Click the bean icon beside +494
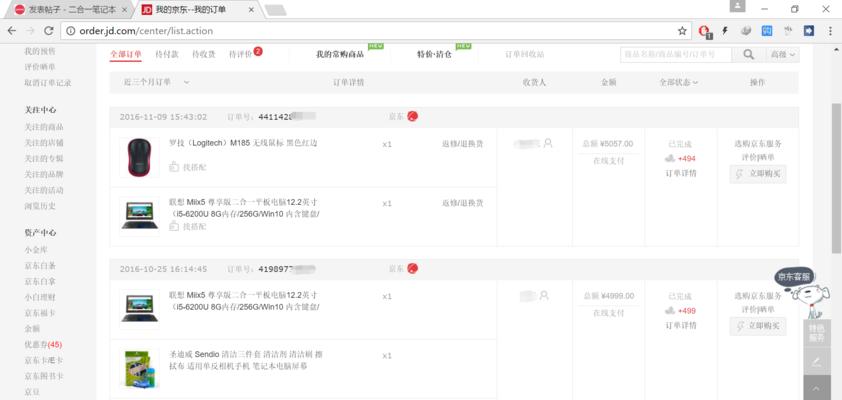Viewport: 842px width, 400px height. pos(670,158)
